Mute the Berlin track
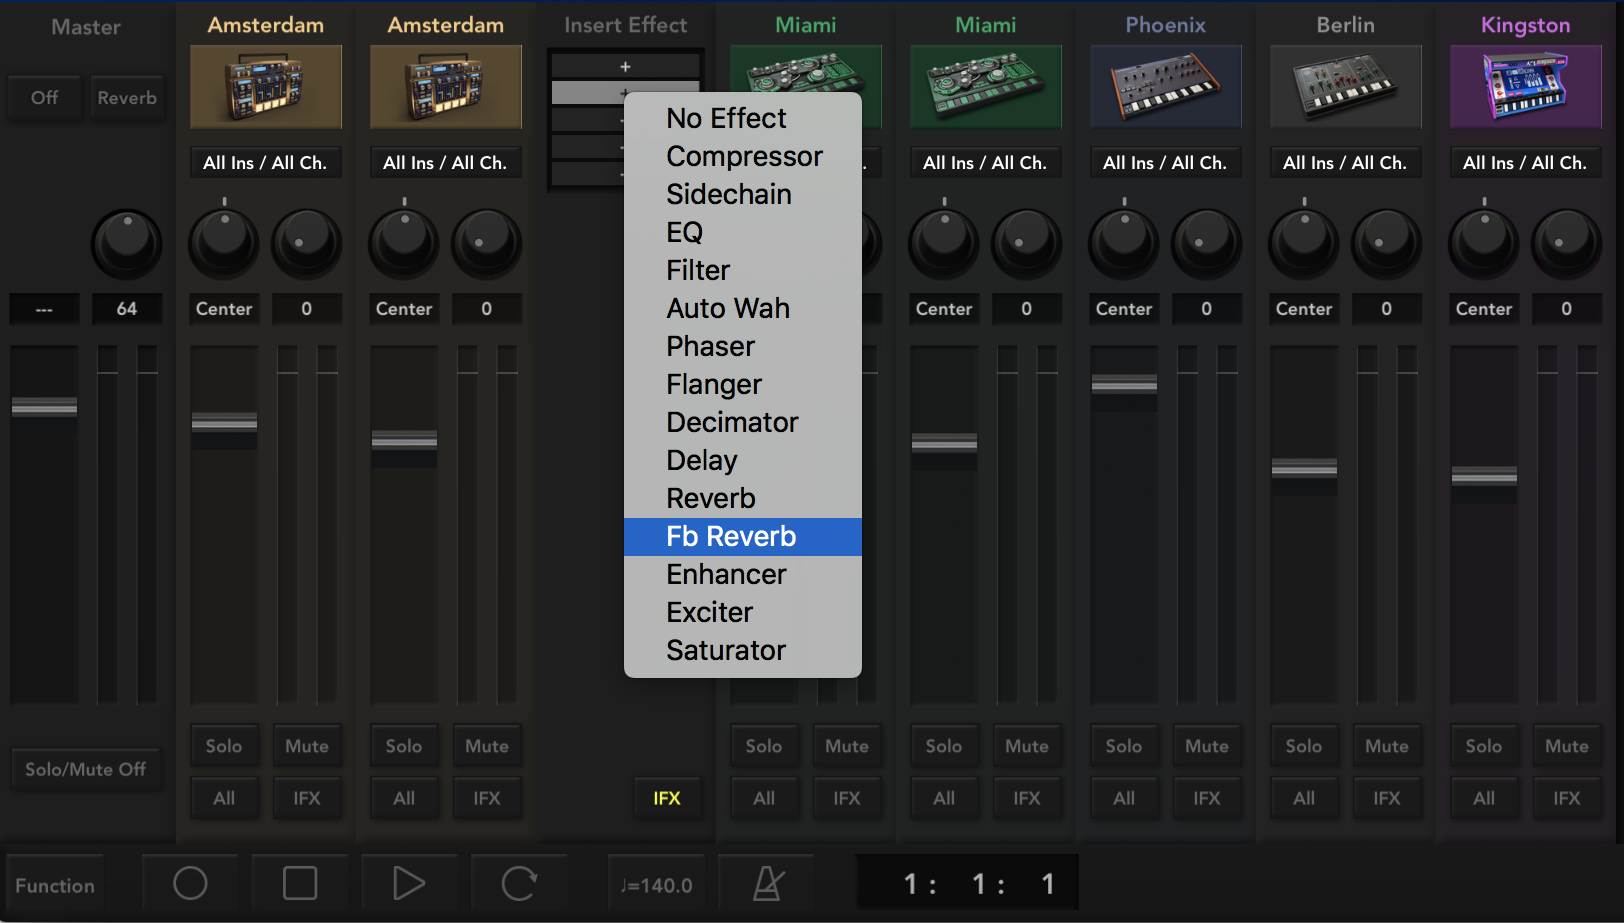Screen dimensions: 1624x923 tap(1387, 746)
